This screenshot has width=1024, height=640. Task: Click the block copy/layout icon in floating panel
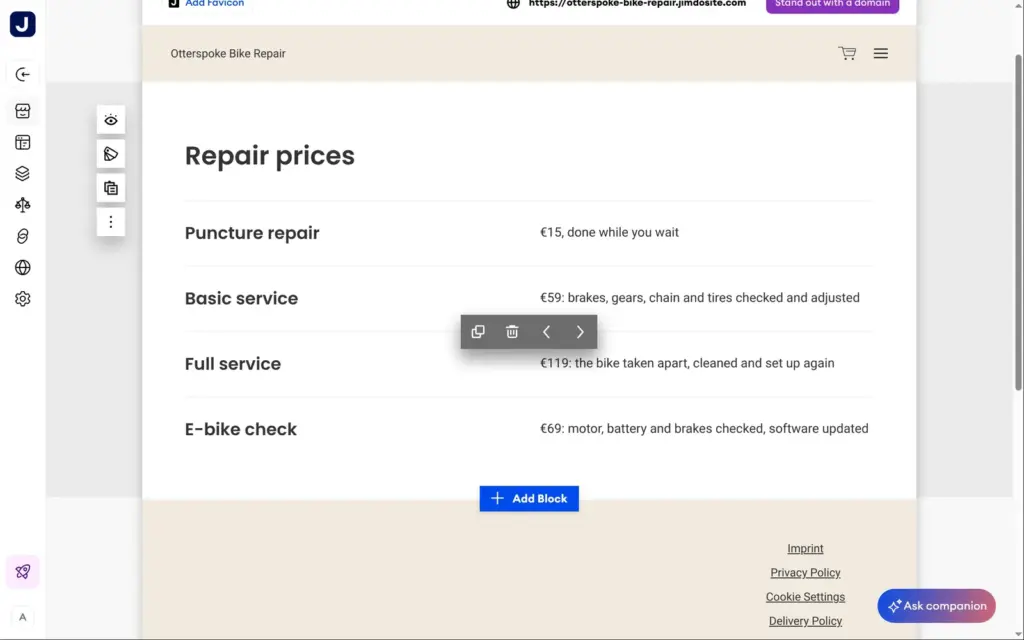[x=111, y=188]
